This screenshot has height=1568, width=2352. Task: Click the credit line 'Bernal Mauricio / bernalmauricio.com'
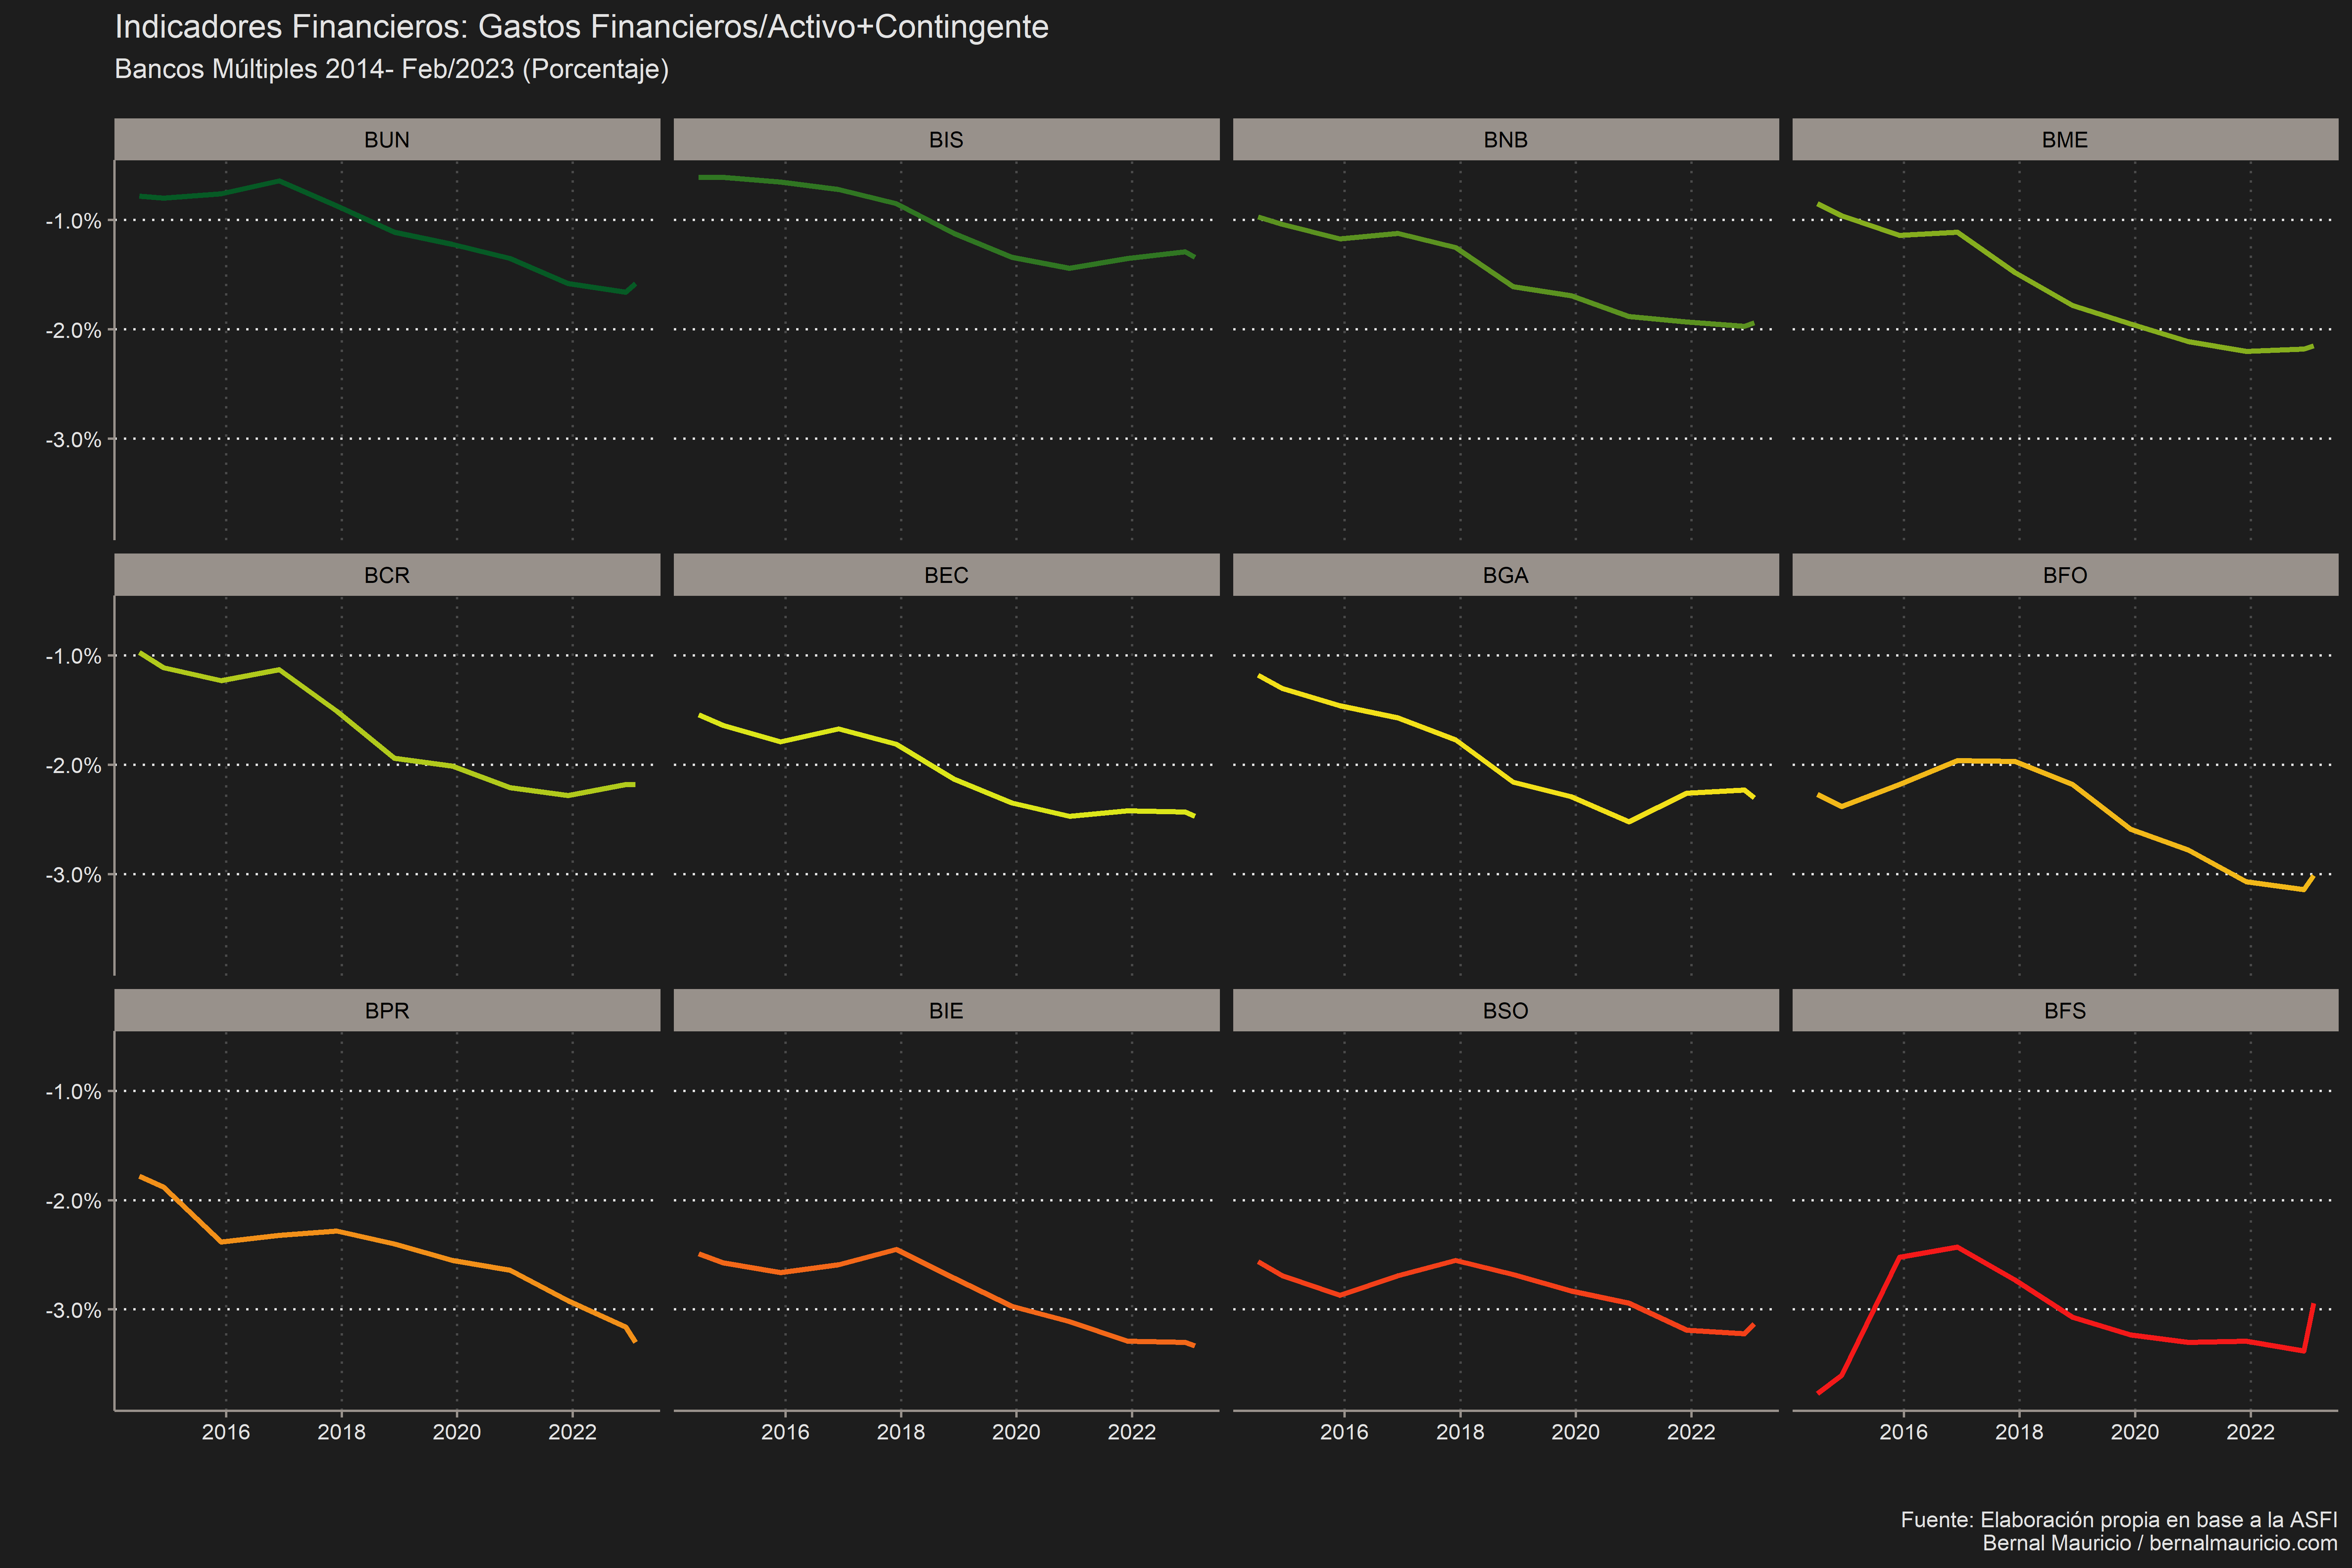pos(2160,1543)
